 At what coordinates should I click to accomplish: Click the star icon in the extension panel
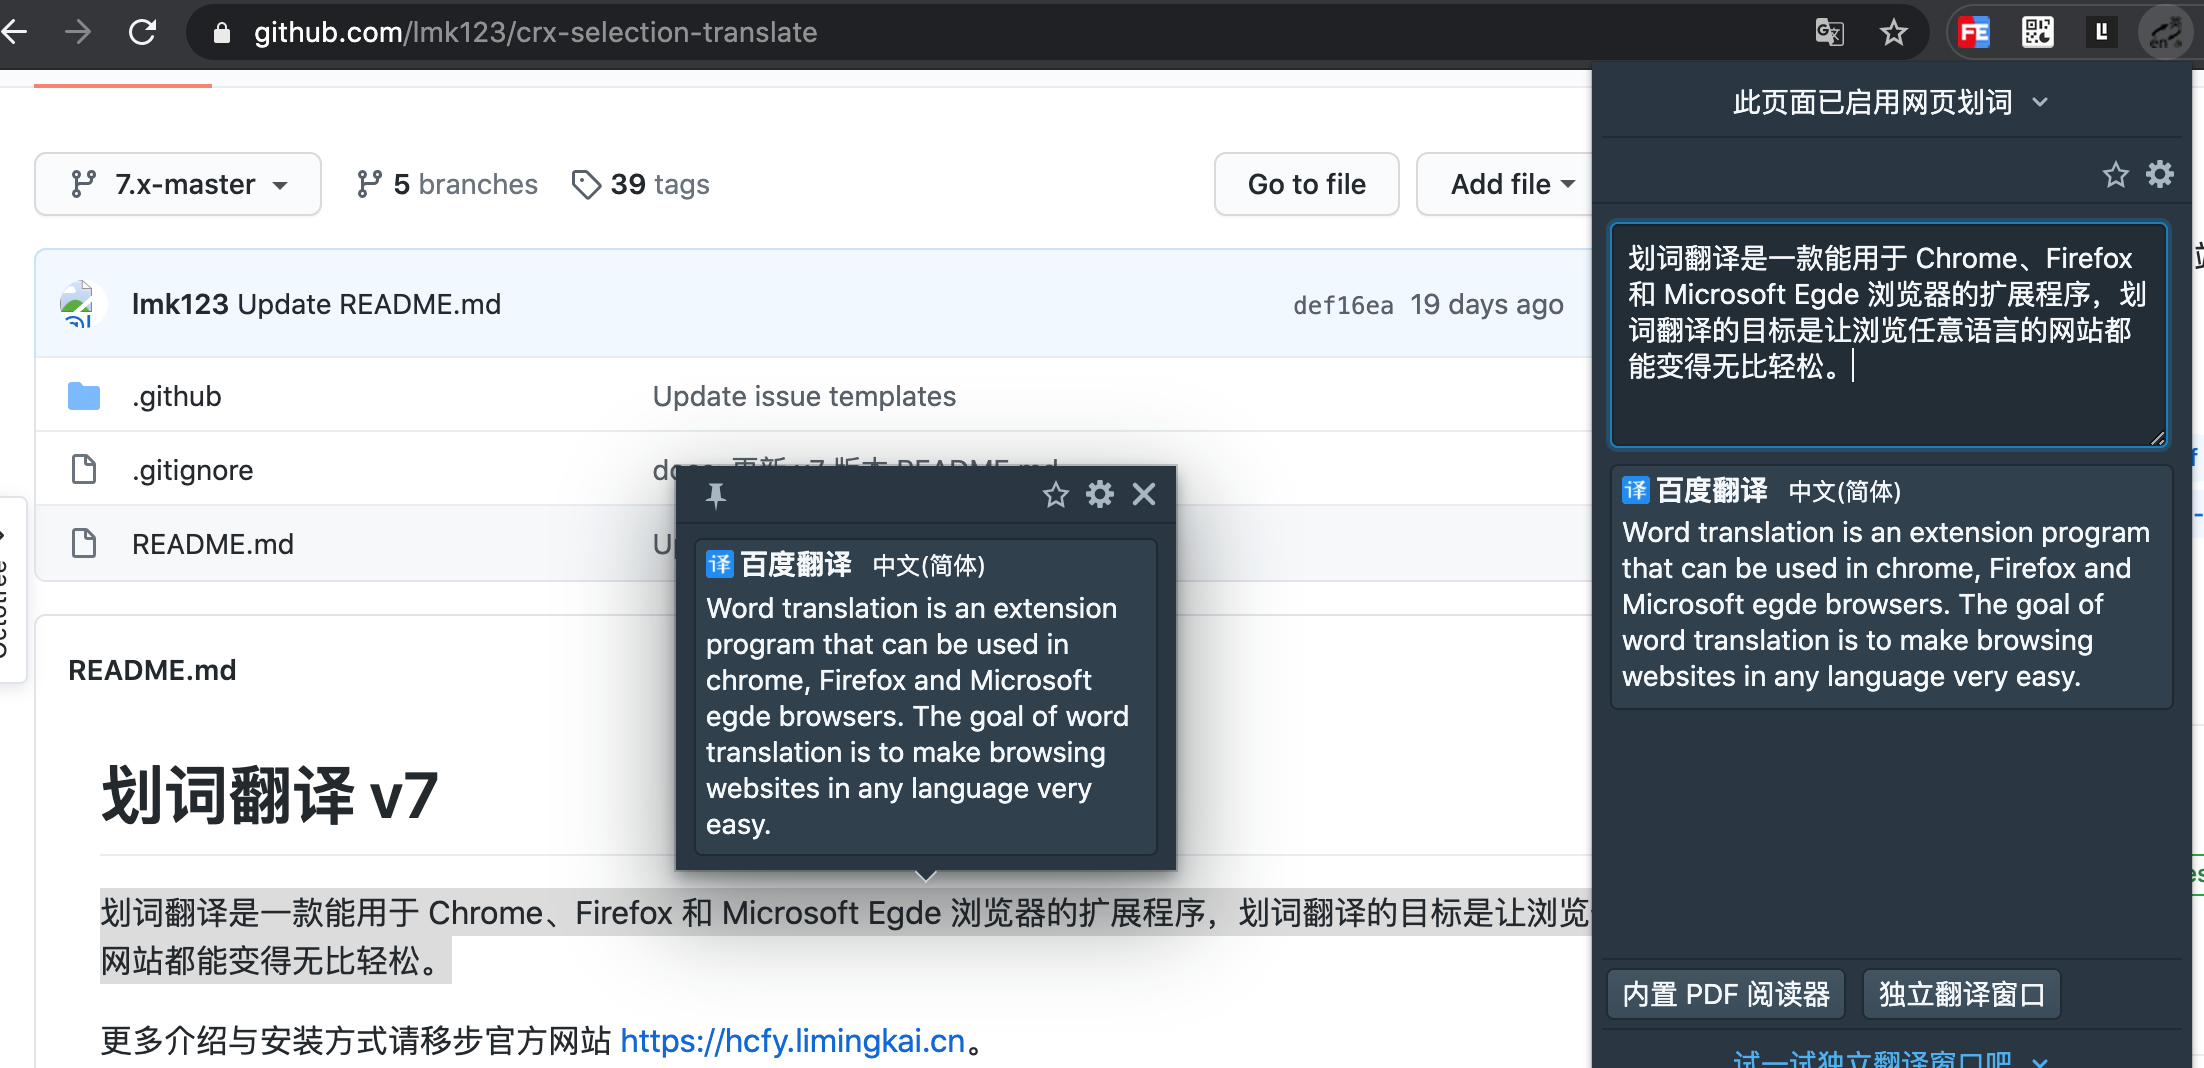tap(2115, 175)
